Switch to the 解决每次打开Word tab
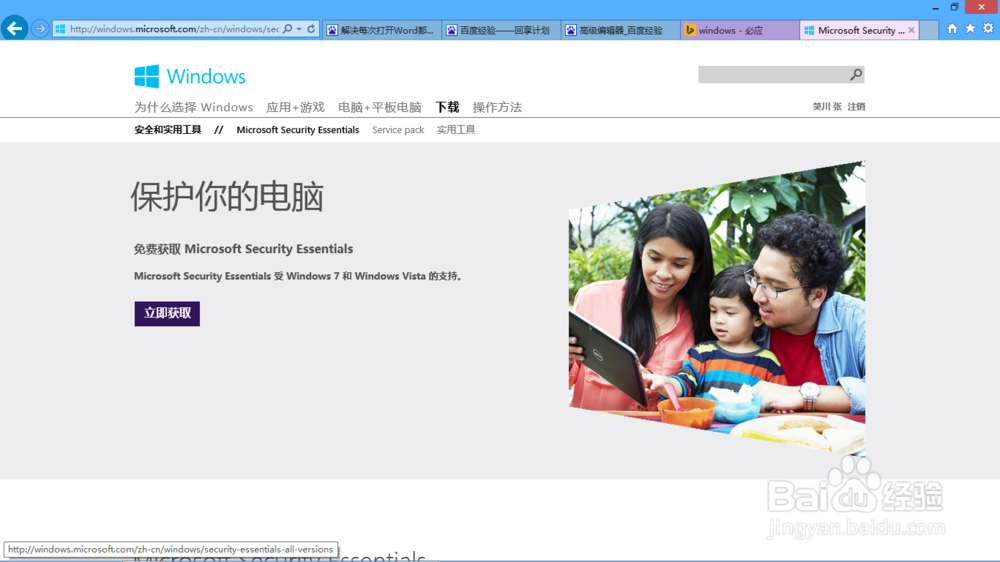 click(x=381, y=30)
